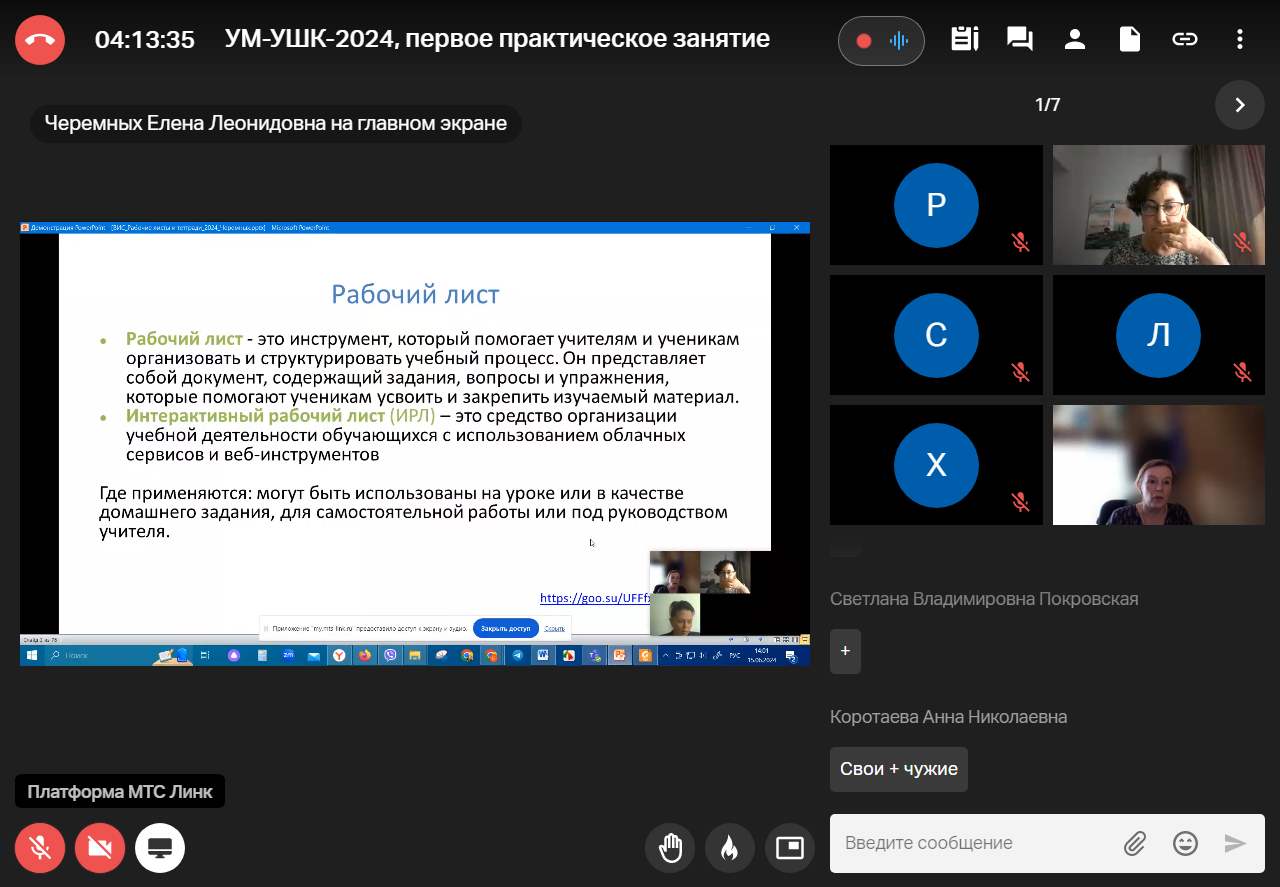Viewport: 1280px width, 887px height.
Task: Type in the Введите сообщение field
Action: click(975, 843)
